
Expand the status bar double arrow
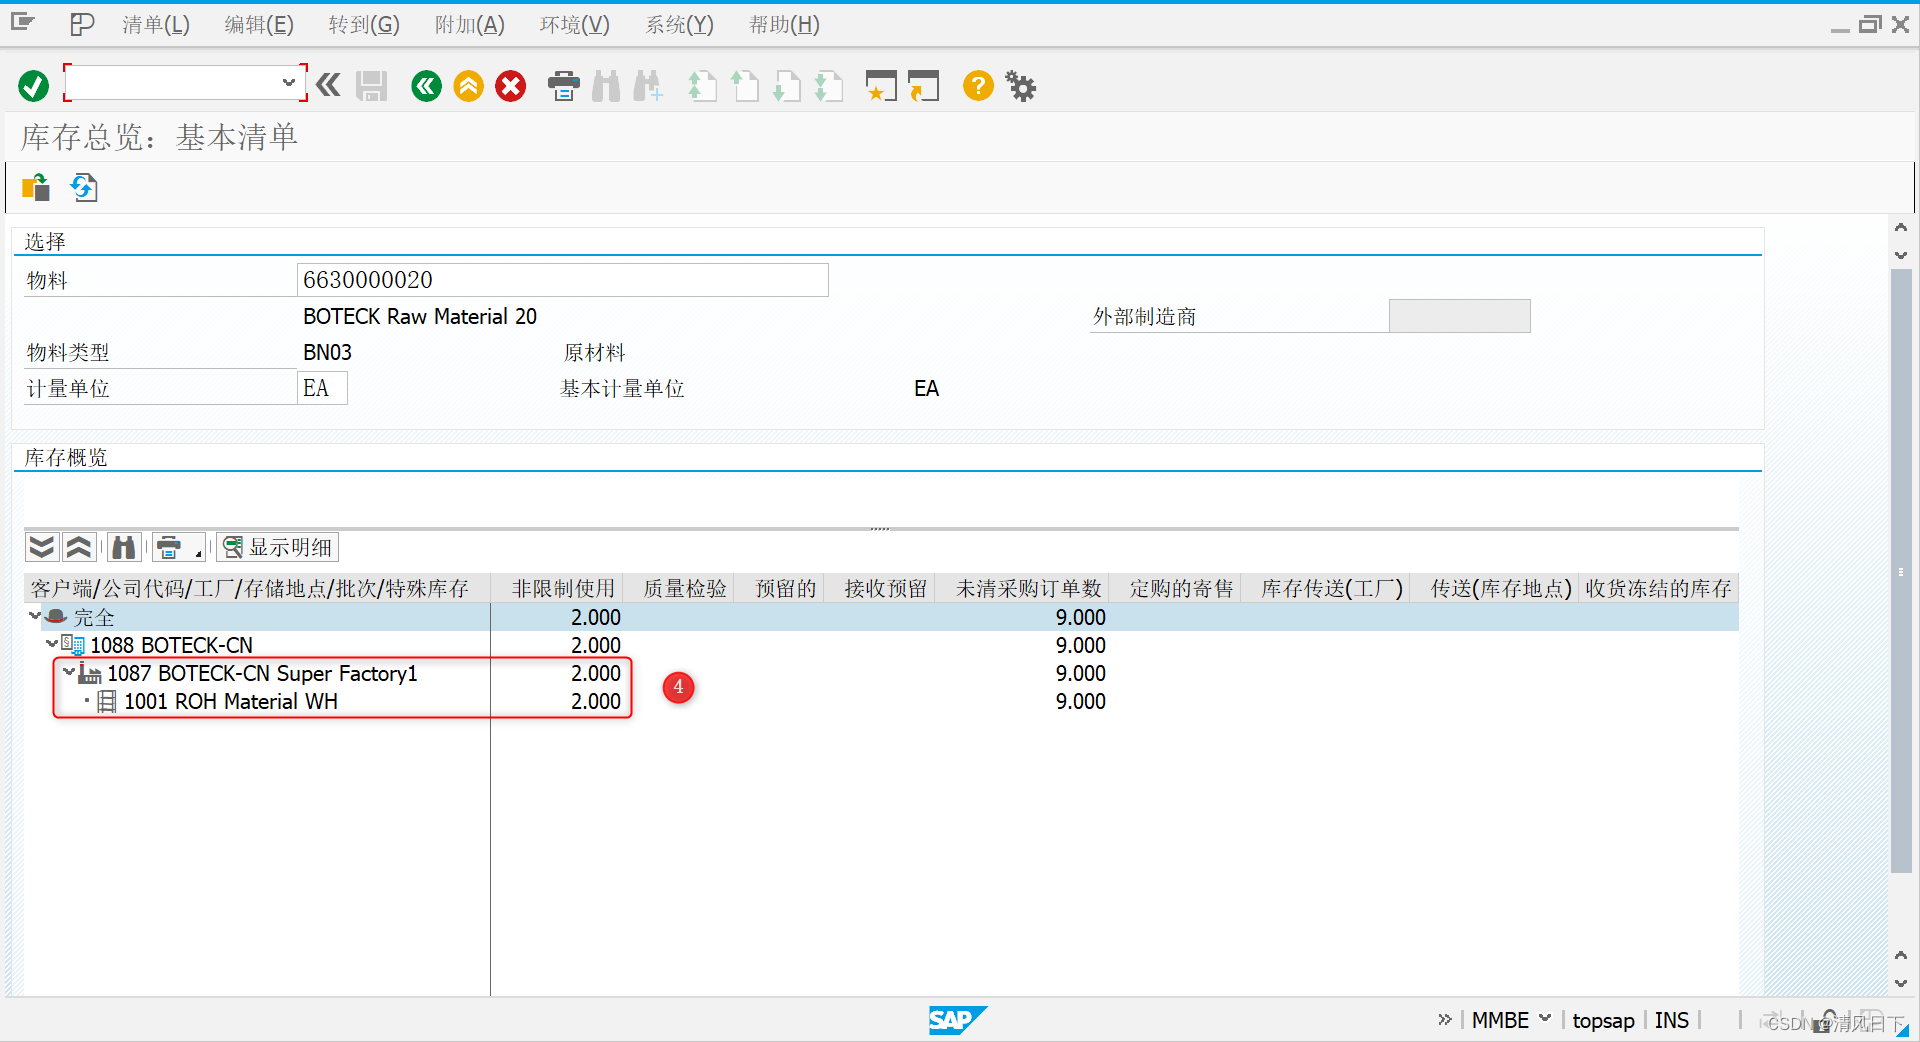[1444, 1019]
